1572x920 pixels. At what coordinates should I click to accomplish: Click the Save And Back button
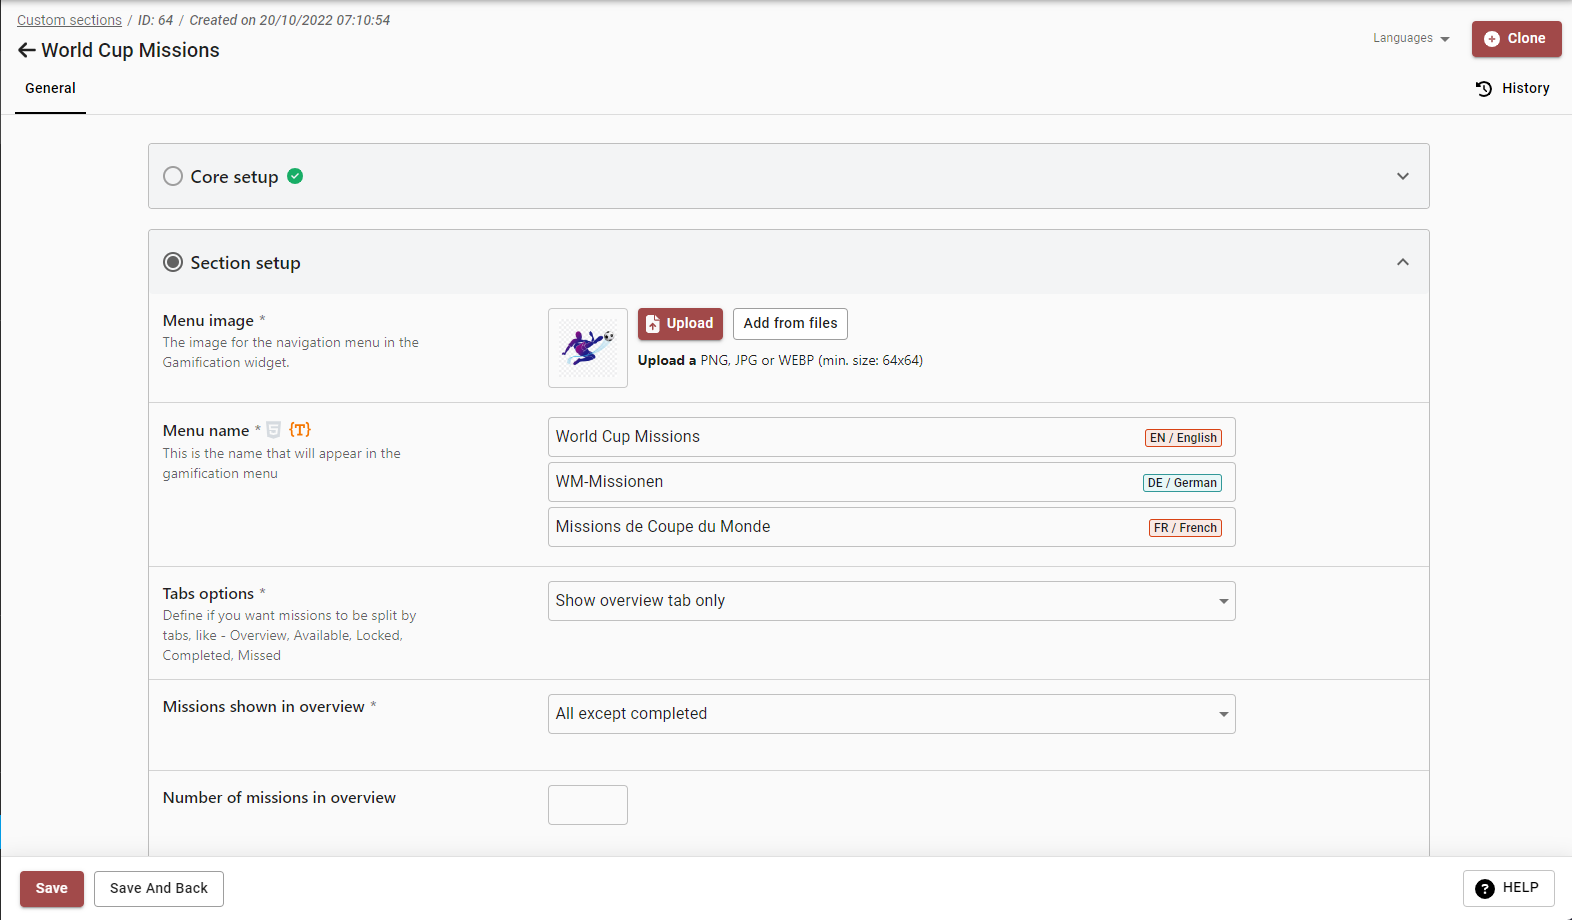[159, 888]
